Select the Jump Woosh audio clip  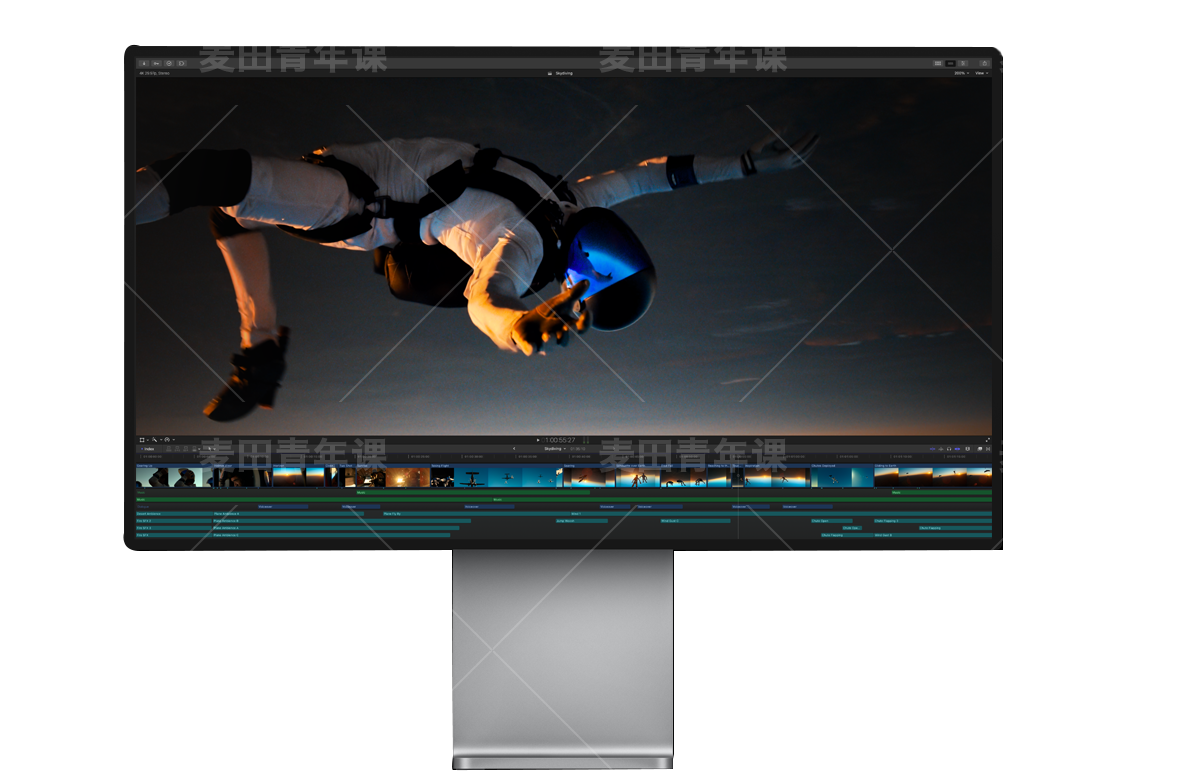582,521
